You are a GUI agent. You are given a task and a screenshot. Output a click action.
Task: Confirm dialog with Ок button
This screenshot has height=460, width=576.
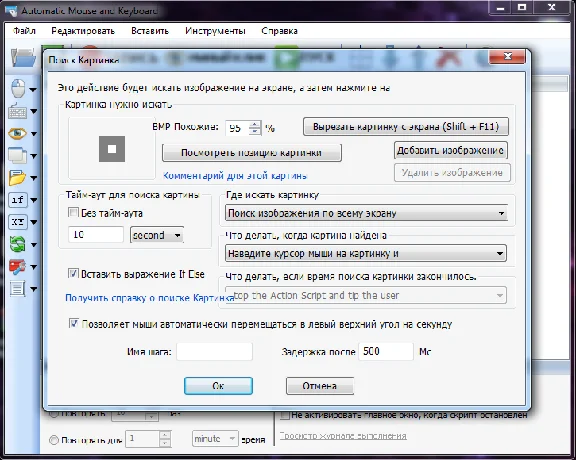pos(218,386)
